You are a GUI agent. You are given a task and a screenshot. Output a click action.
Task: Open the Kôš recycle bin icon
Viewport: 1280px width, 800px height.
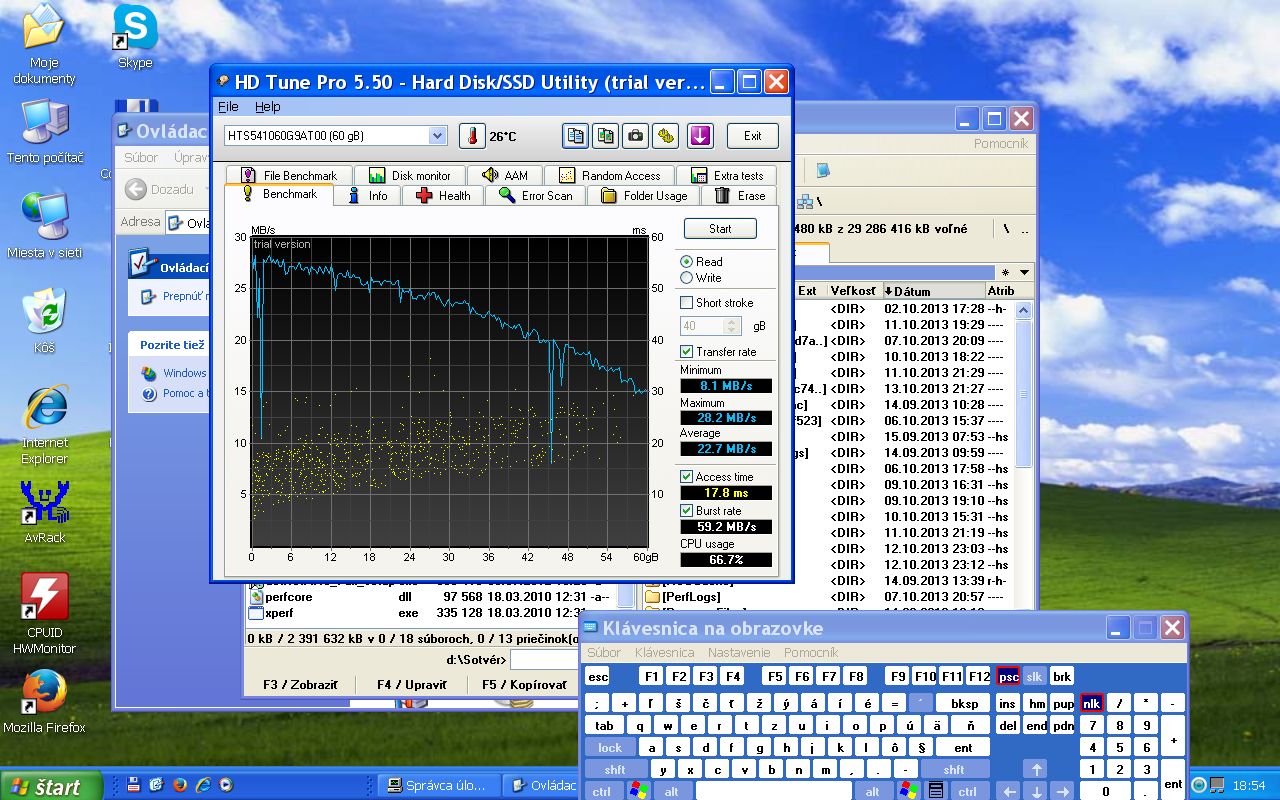[x=45, y=320]
